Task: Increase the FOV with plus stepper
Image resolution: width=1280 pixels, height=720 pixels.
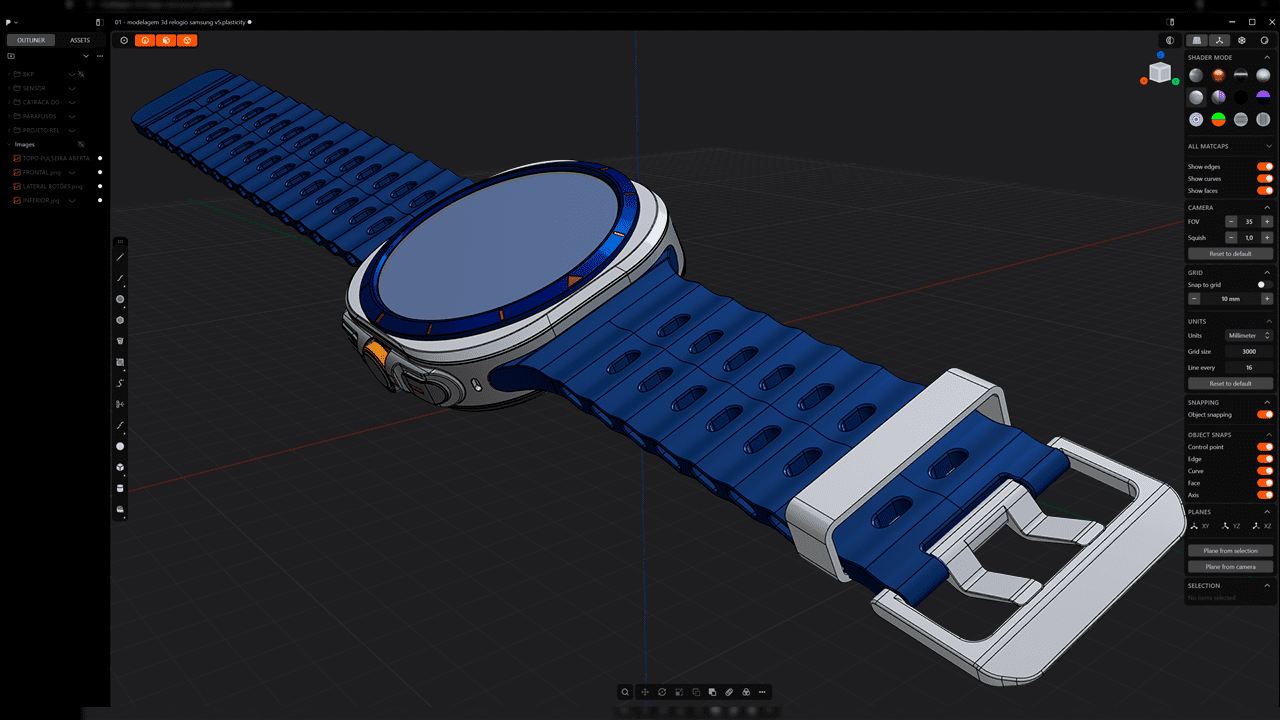Action: [x=1267, y=221]
